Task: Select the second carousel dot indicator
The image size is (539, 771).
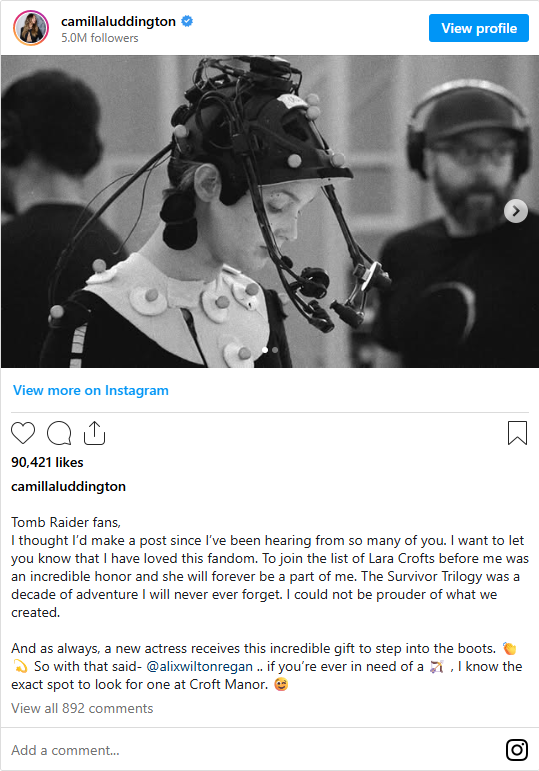Action: (x=275, y=350)
